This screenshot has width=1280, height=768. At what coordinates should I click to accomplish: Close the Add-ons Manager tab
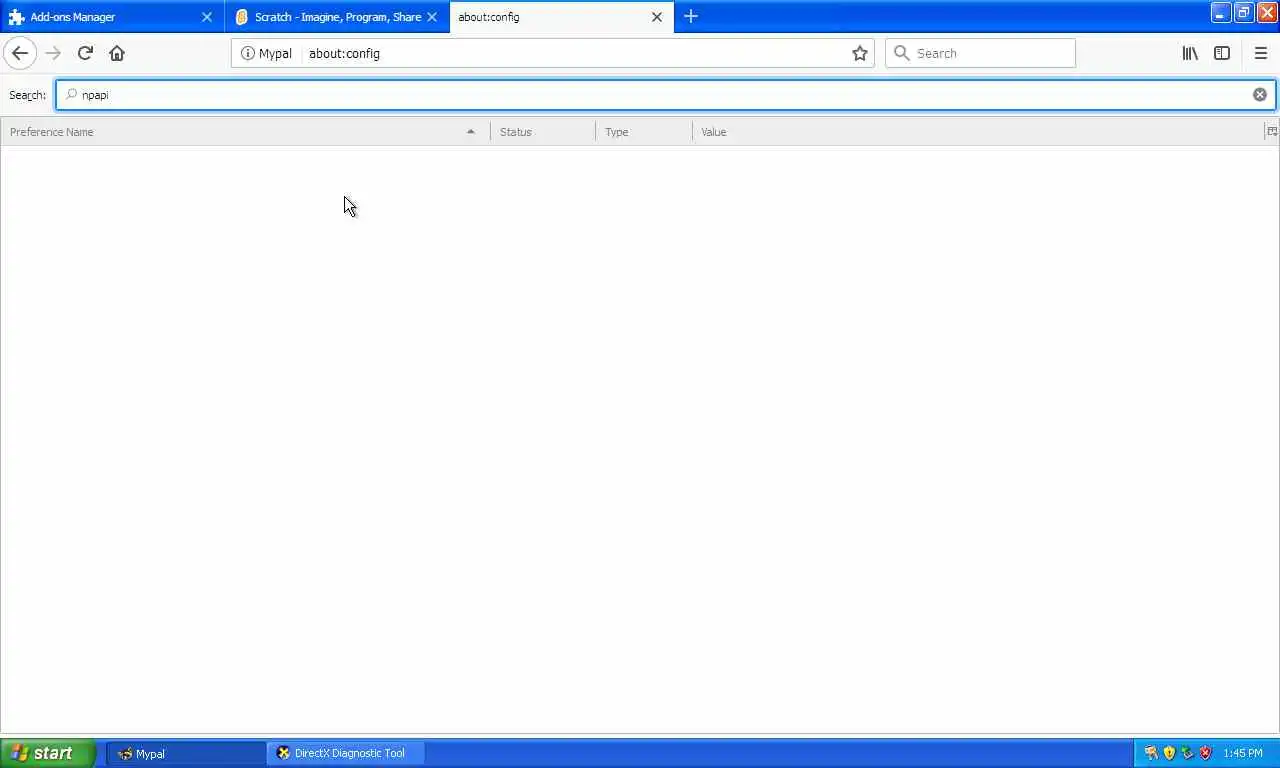point(207,17)
